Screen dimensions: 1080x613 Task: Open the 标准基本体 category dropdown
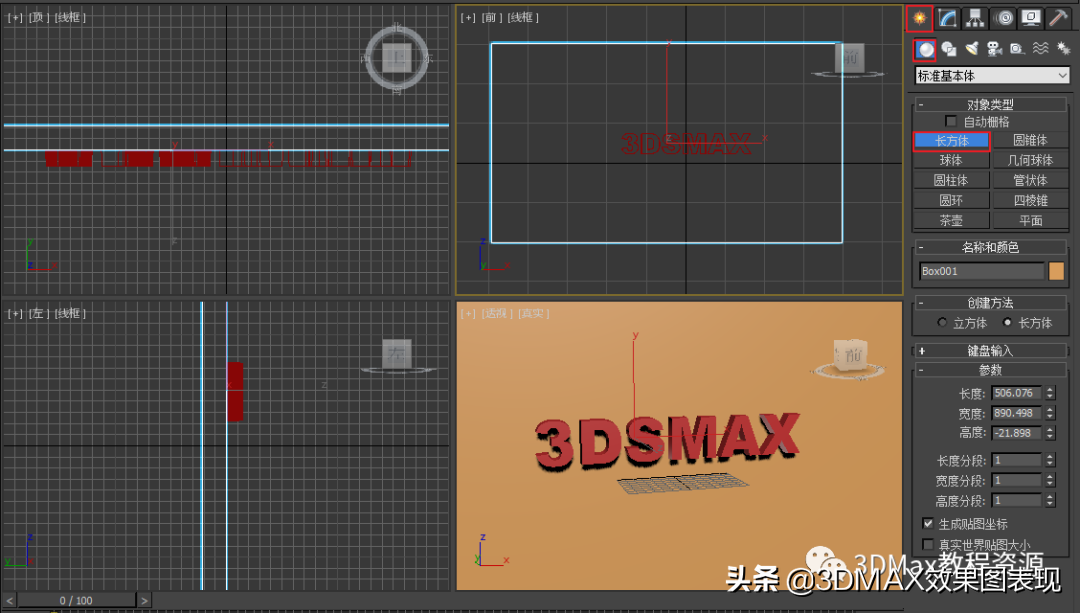click(992, 76)
